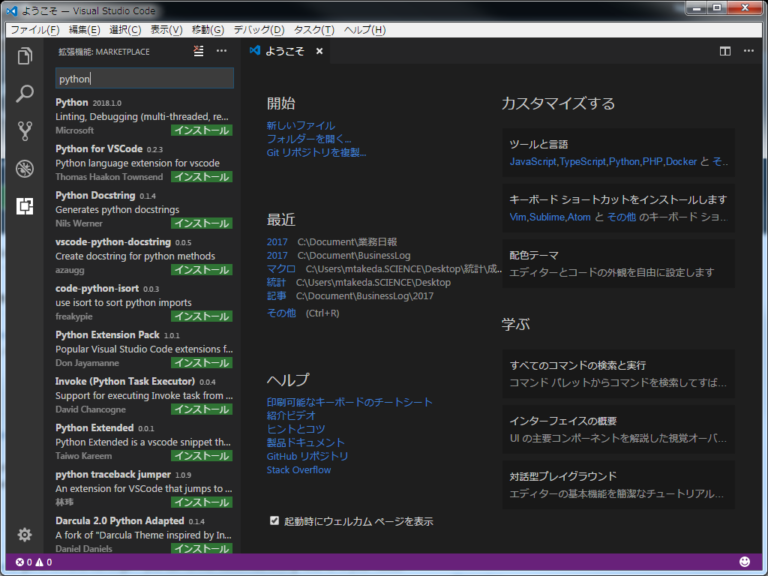The width and height of the screenshot is (768, 576).
Task: Click Atom keyboard shortcuts link
Action: click(579, 217)
